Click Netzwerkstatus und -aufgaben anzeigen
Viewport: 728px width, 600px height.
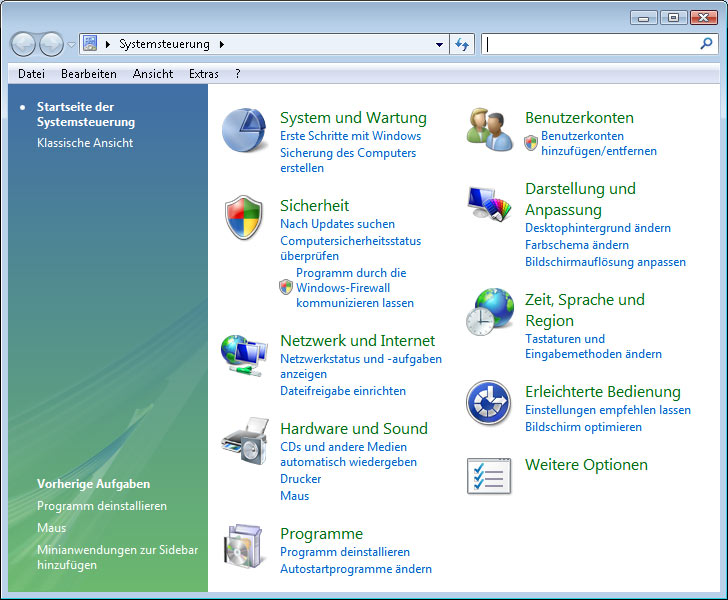[361, 366]
